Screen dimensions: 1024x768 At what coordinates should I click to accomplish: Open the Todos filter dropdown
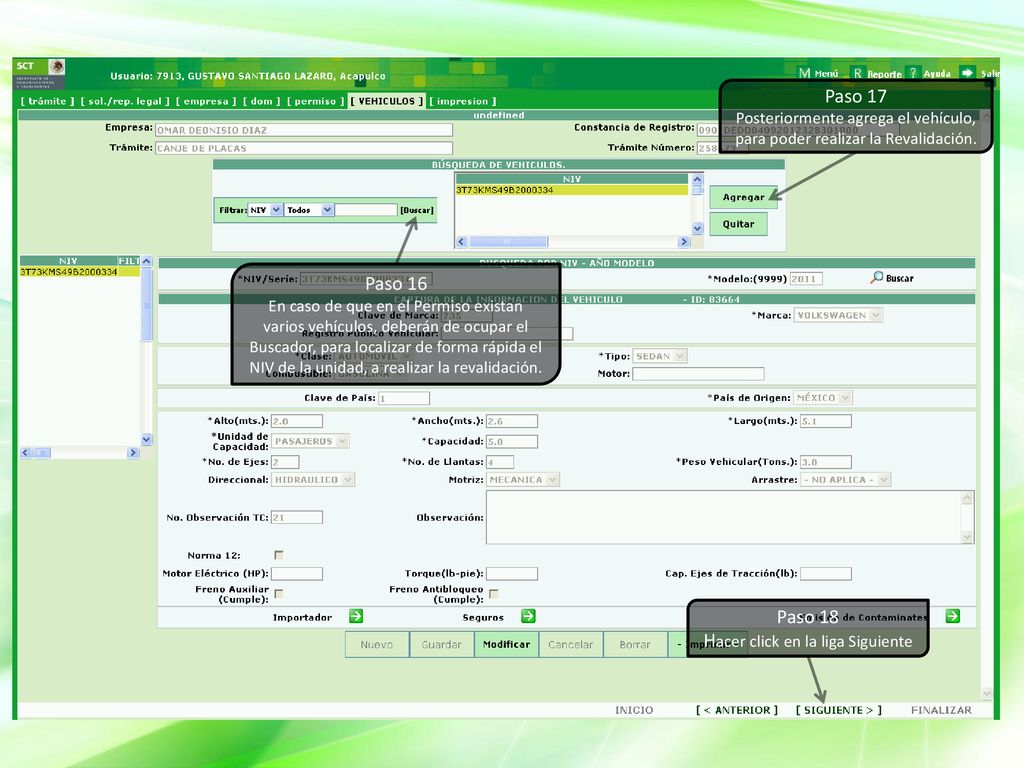[x=310, y=210]
